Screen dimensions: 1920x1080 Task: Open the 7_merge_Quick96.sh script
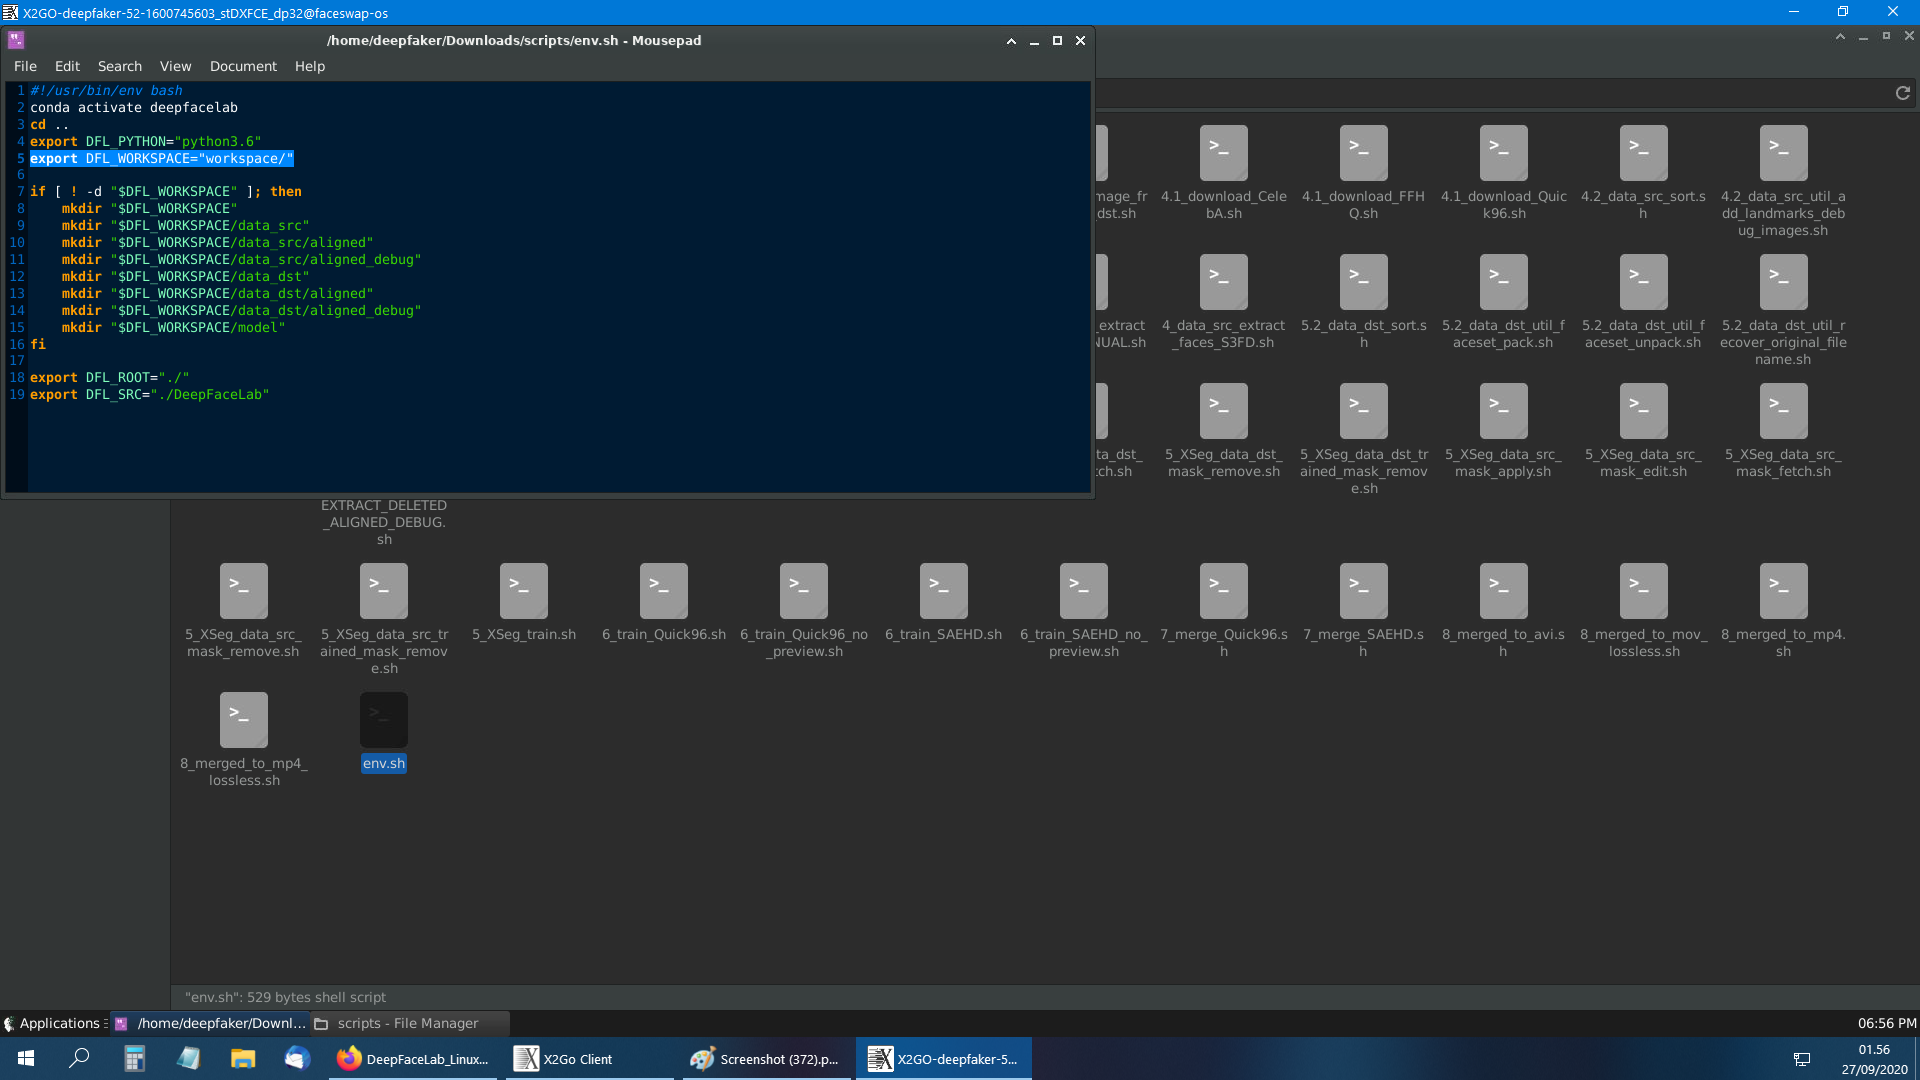coord(1223,590)
